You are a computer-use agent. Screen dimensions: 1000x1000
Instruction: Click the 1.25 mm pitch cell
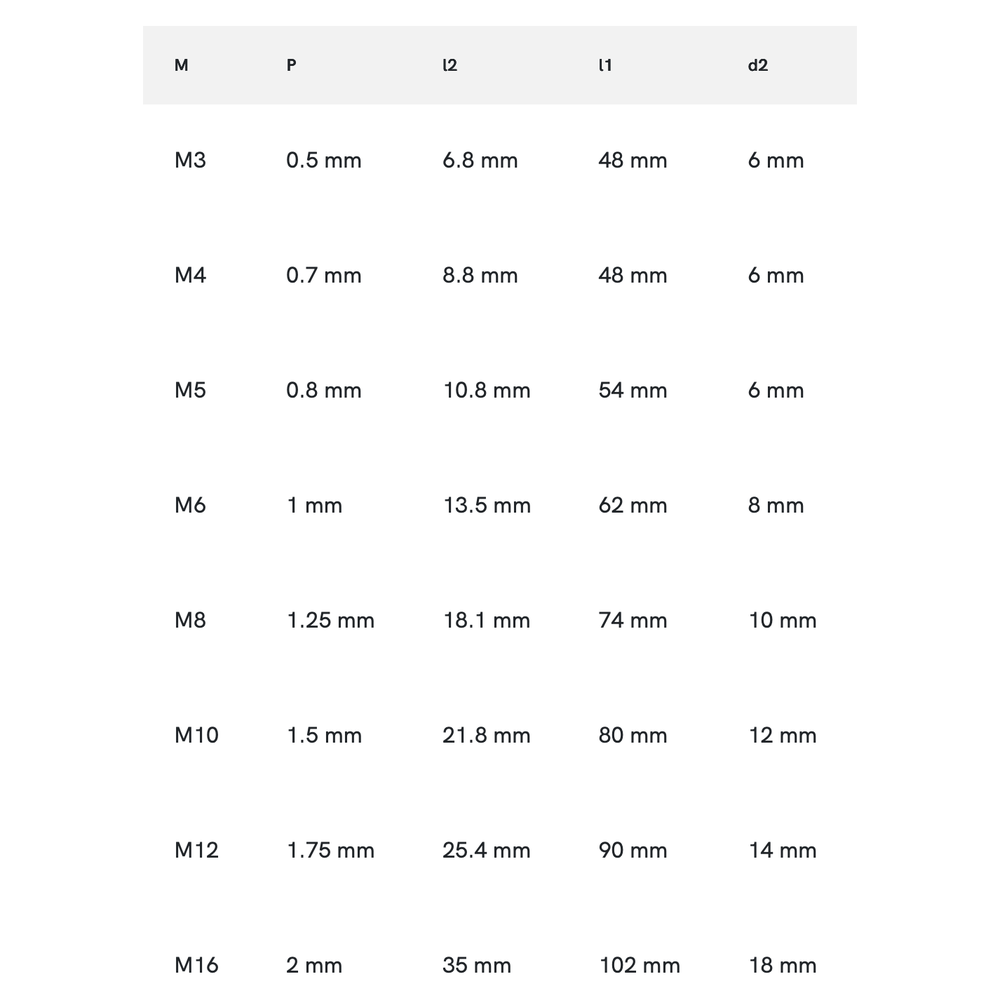[330, 620]
